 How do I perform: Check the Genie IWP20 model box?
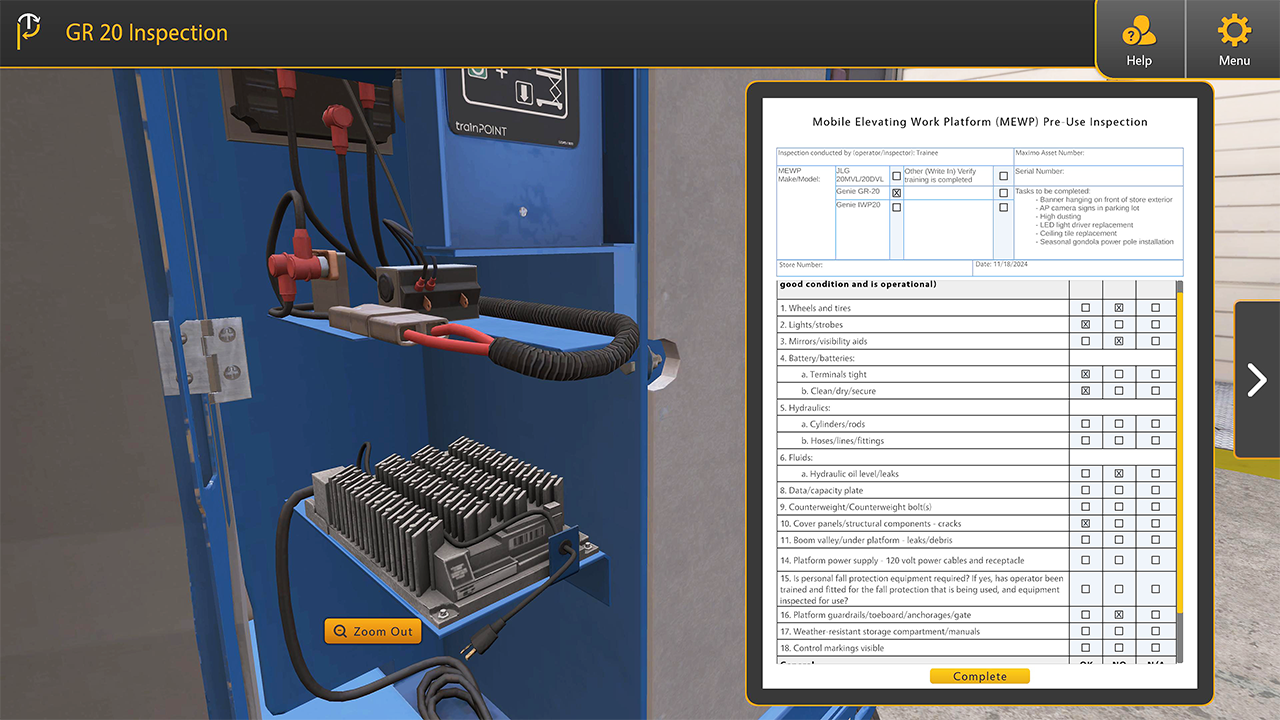pos(896,207)
